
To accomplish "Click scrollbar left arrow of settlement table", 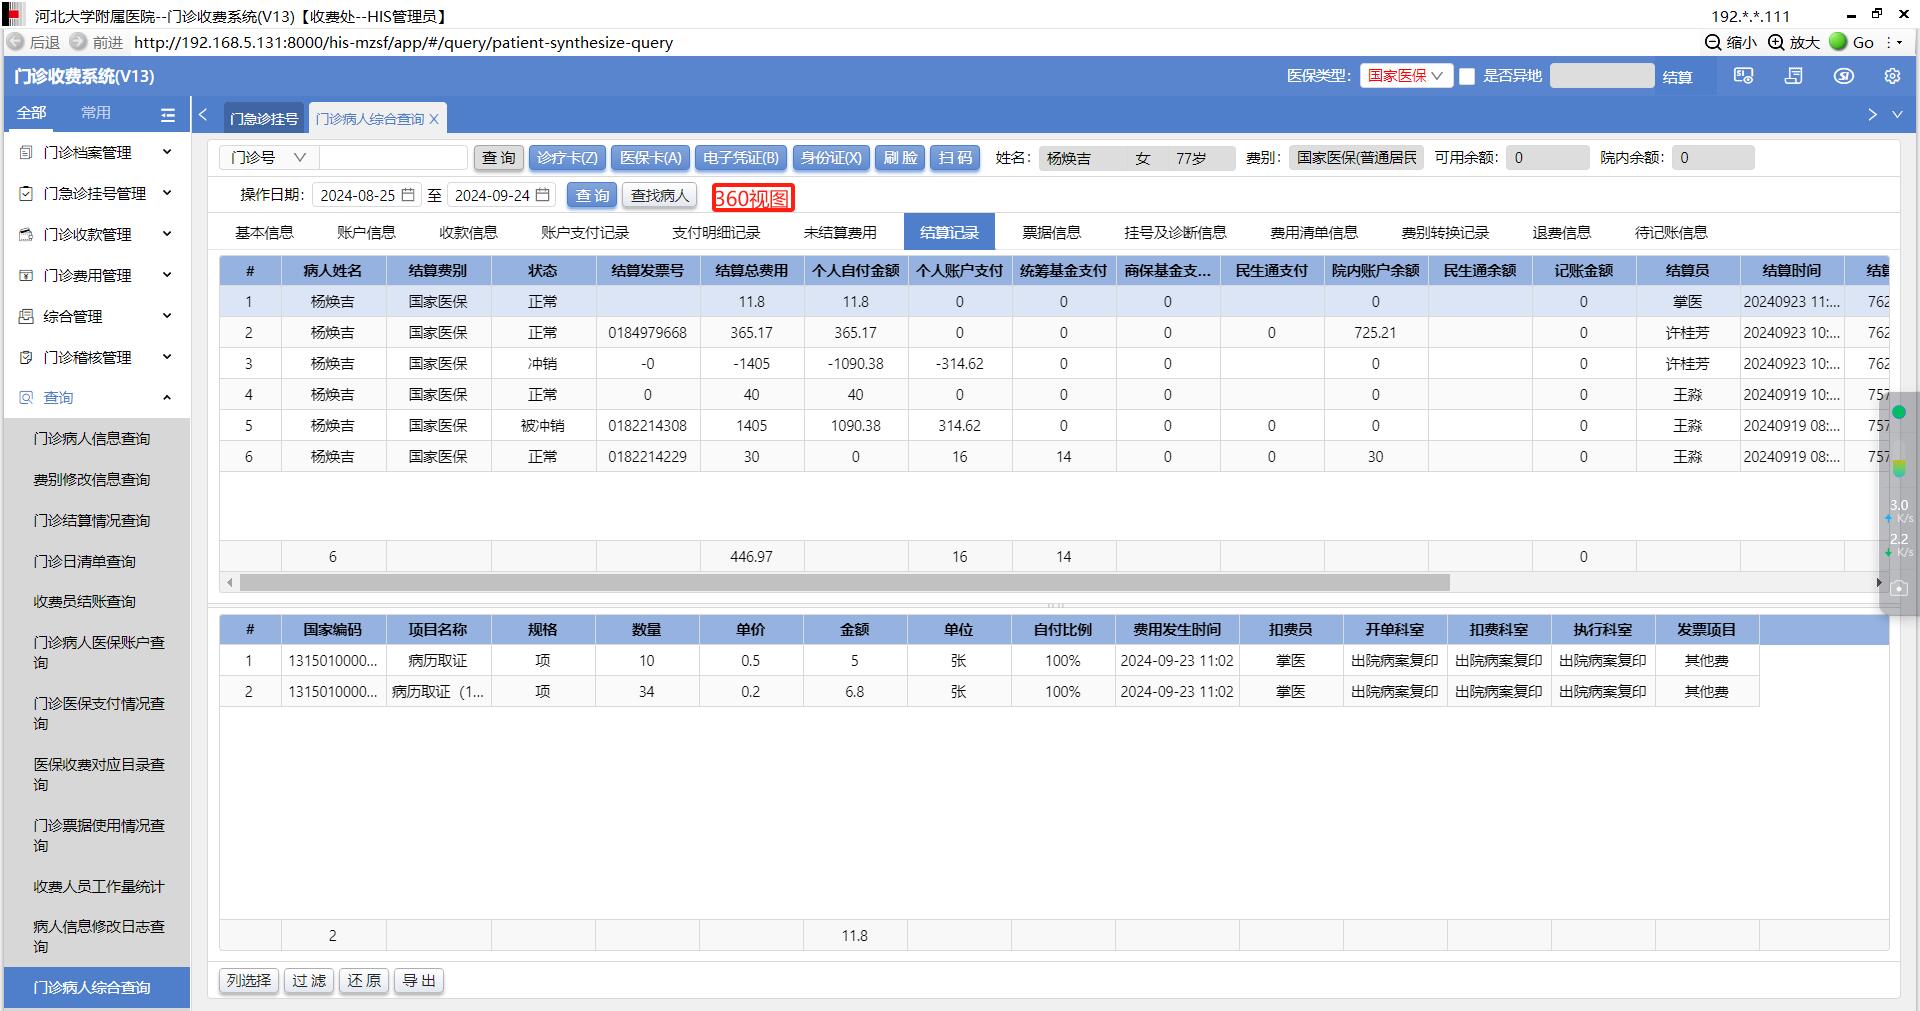I will click(230, 583).
